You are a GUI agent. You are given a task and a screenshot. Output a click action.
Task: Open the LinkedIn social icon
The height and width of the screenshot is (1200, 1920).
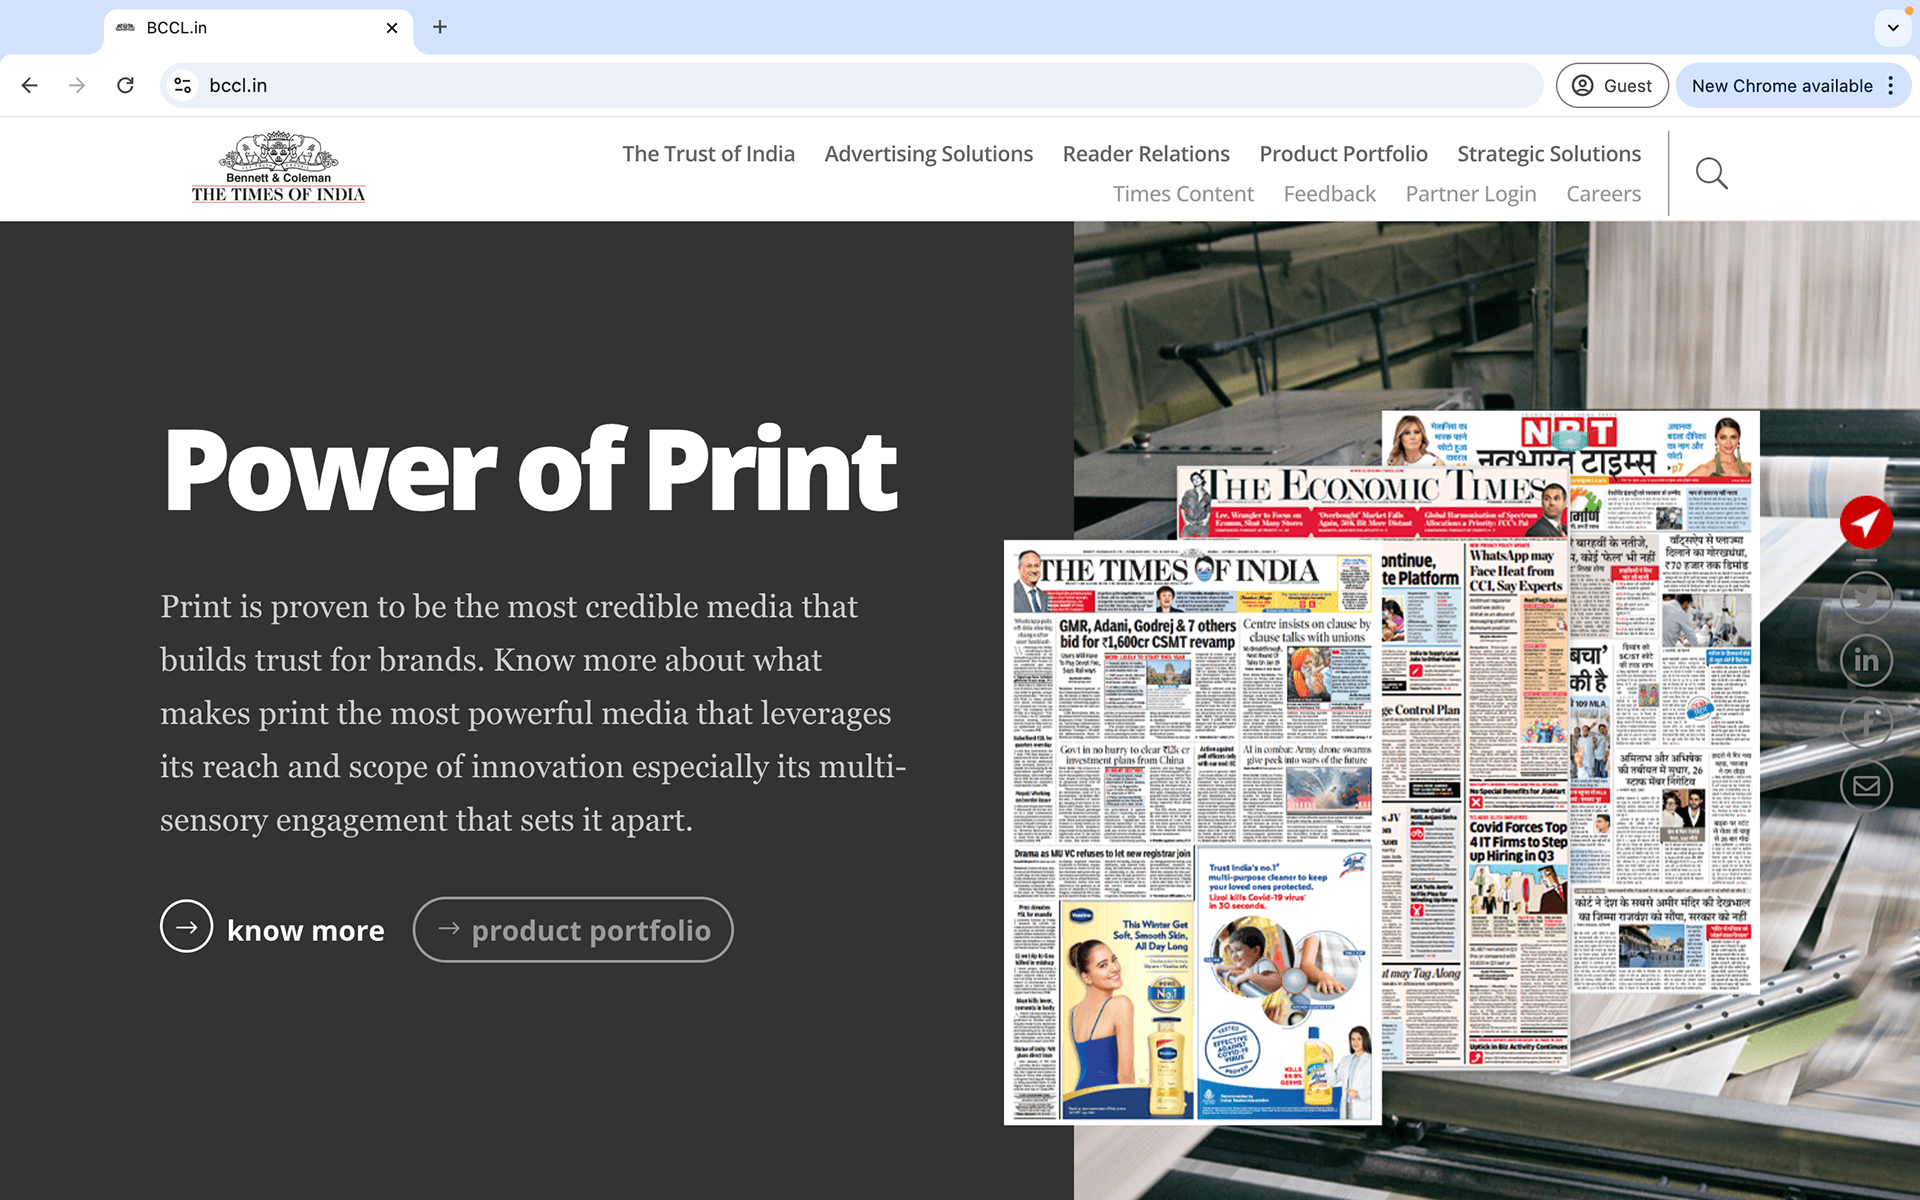[1866, 660]
